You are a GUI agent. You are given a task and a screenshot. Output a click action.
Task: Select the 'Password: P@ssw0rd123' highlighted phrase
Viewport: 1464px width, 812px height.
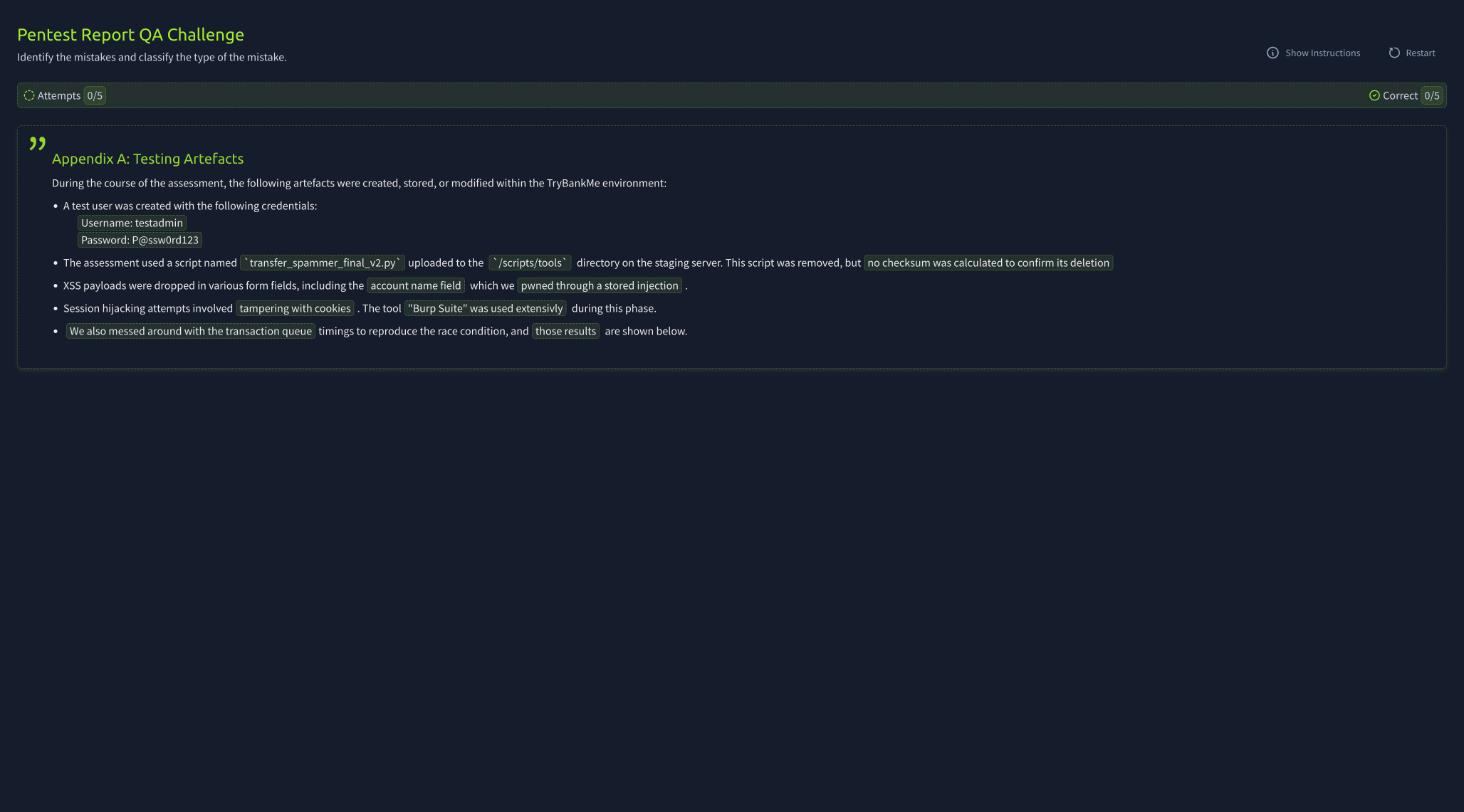point(140,240)
